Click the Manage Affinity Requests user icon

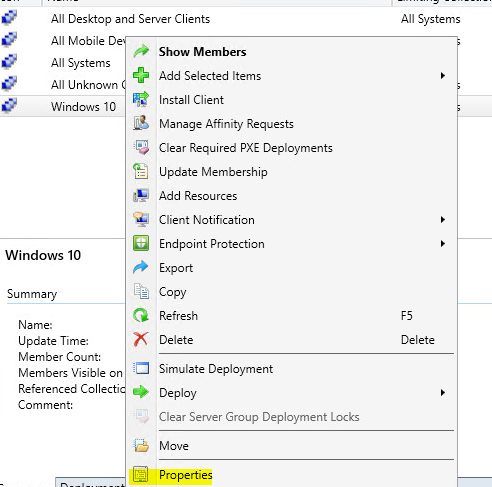[x=141, y=123]
